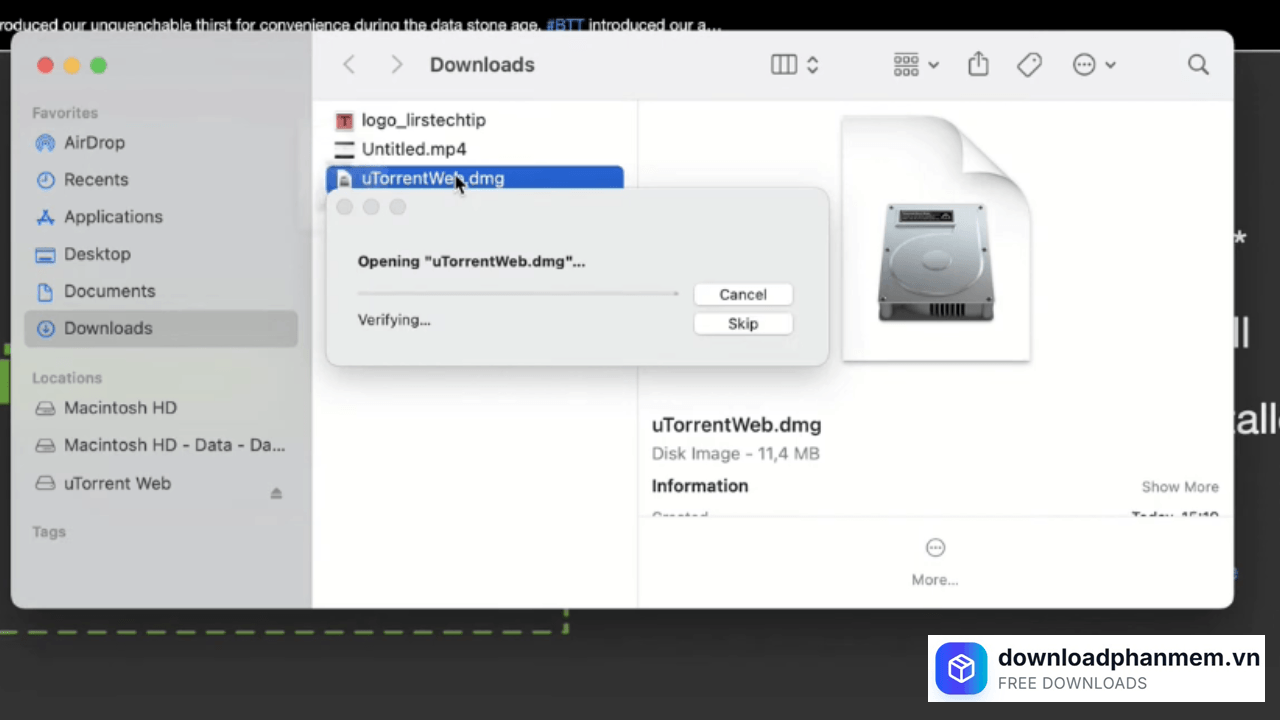Click the large disk image preview icon
1280x720 pixels.
click(x=935, y=238)
